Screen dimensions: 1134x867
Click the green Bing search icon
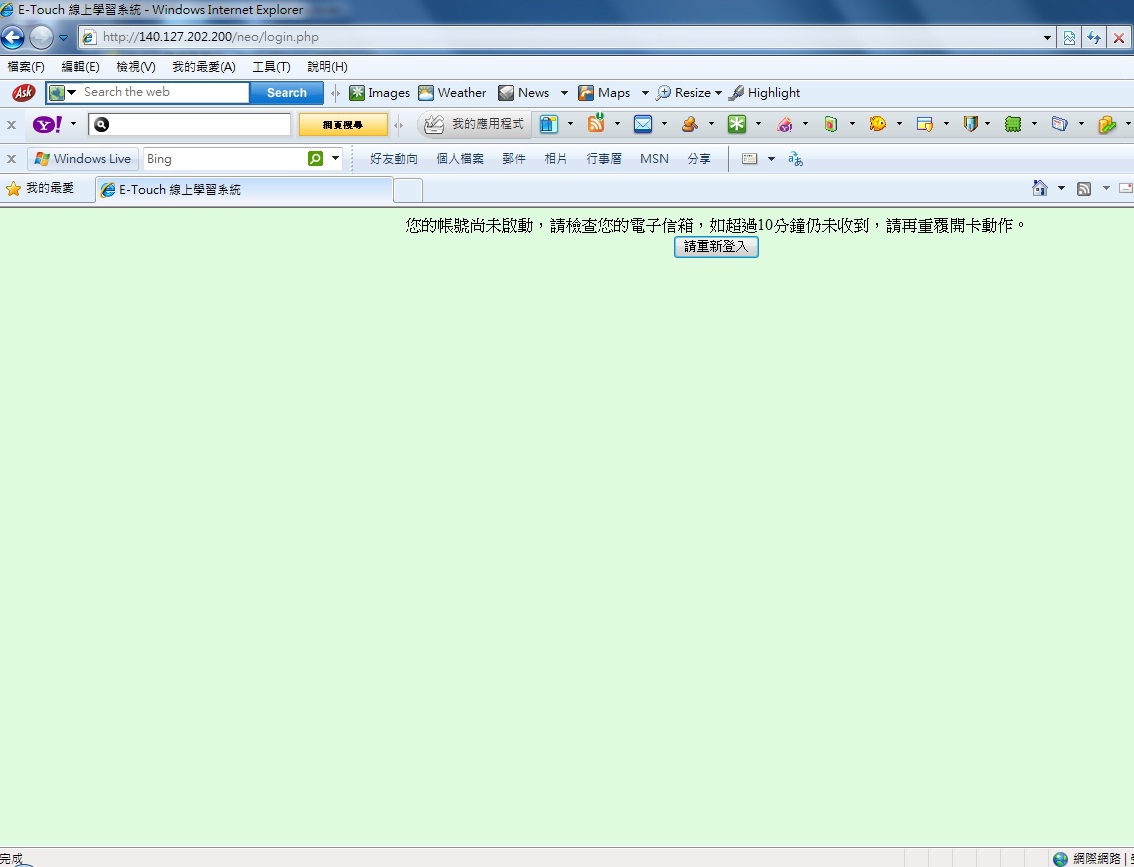[315, 158]
